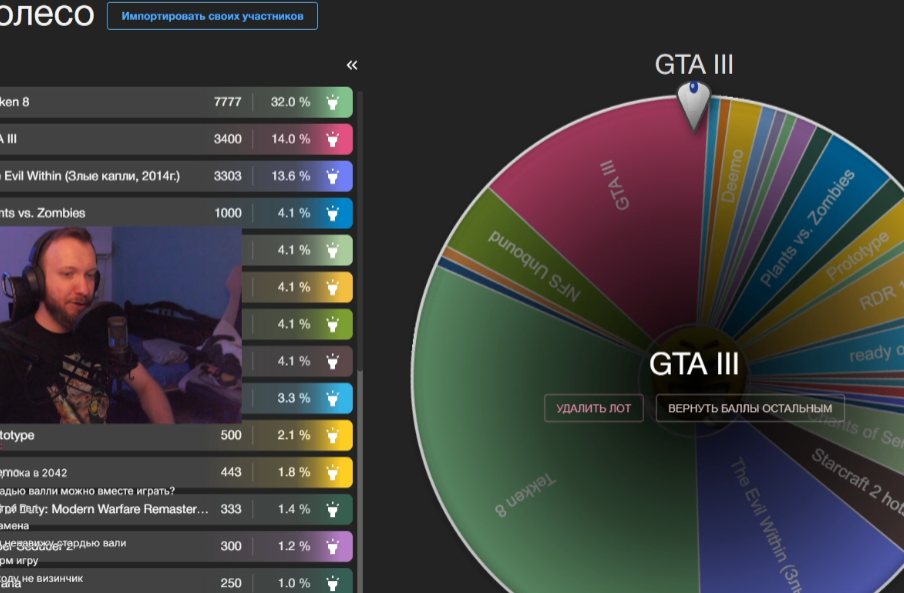The image size is (904, 593).
Task: Click the 32.0 % chance value
Action: pos(290,102)
